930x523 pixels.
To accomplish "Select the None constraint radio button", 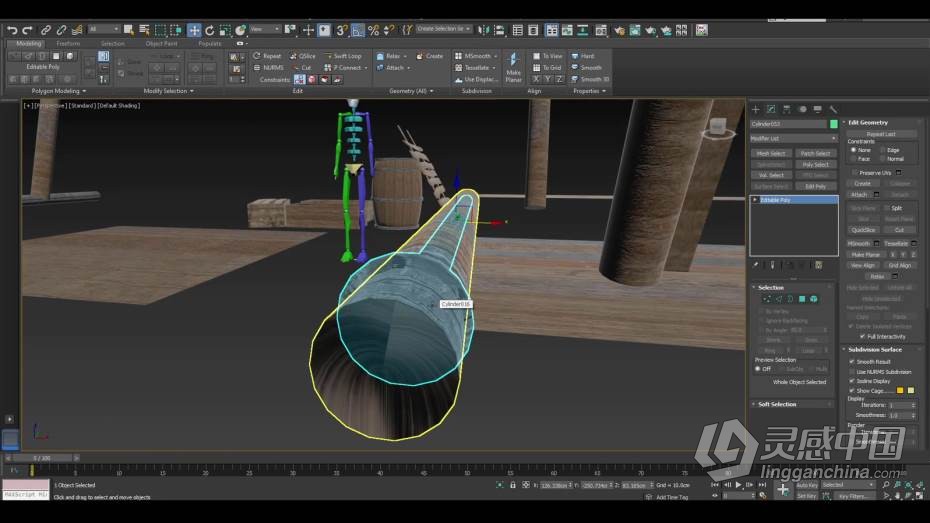I will (853, 150).
